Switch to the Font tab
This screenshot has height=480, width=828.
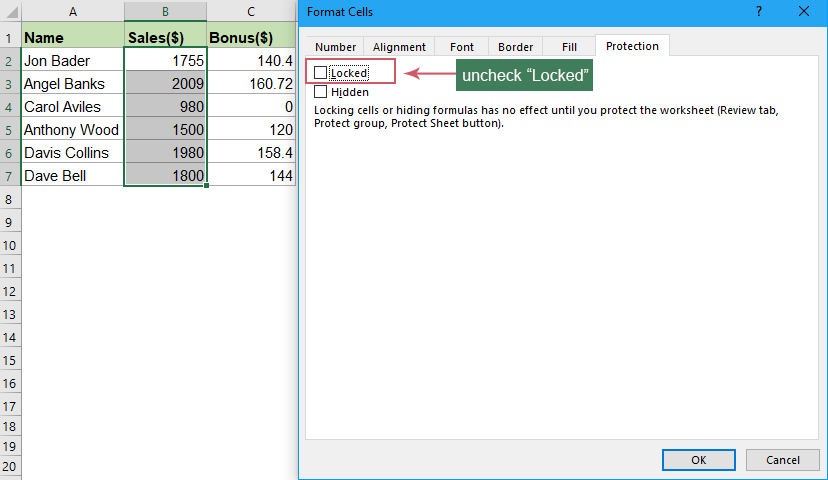click(462, 47)
